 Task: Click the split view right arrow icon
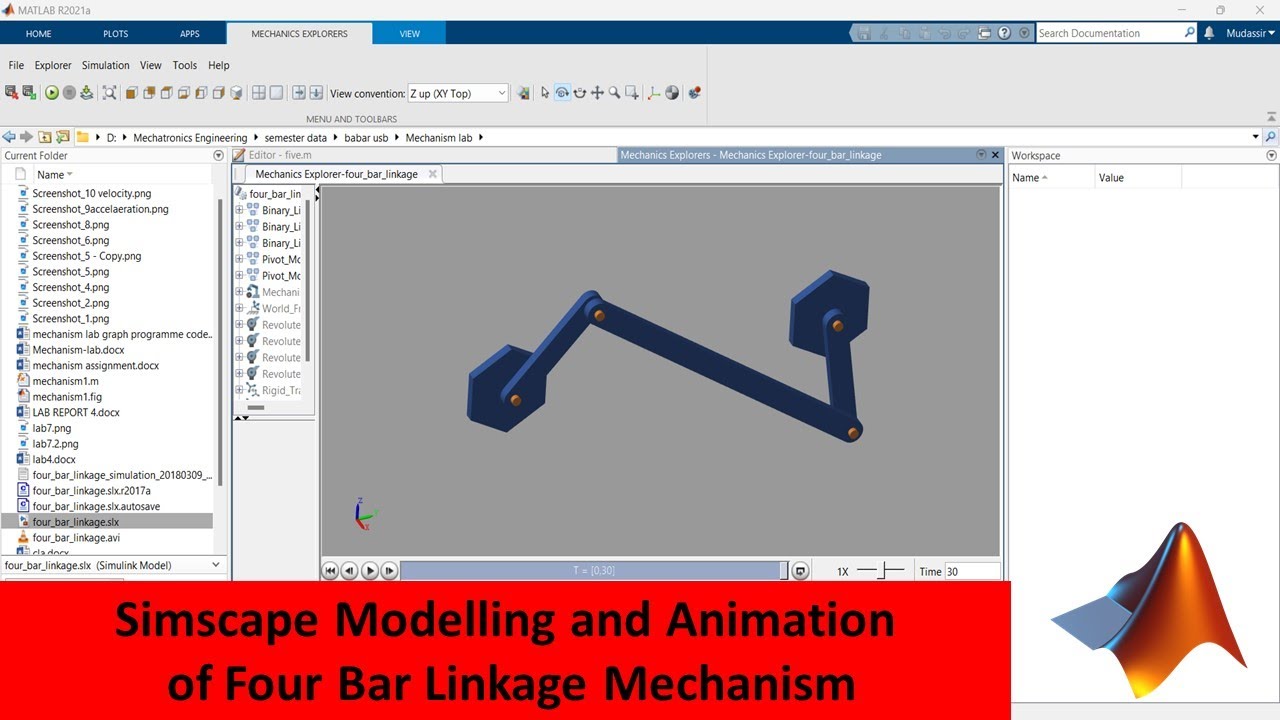coord(299,93)
